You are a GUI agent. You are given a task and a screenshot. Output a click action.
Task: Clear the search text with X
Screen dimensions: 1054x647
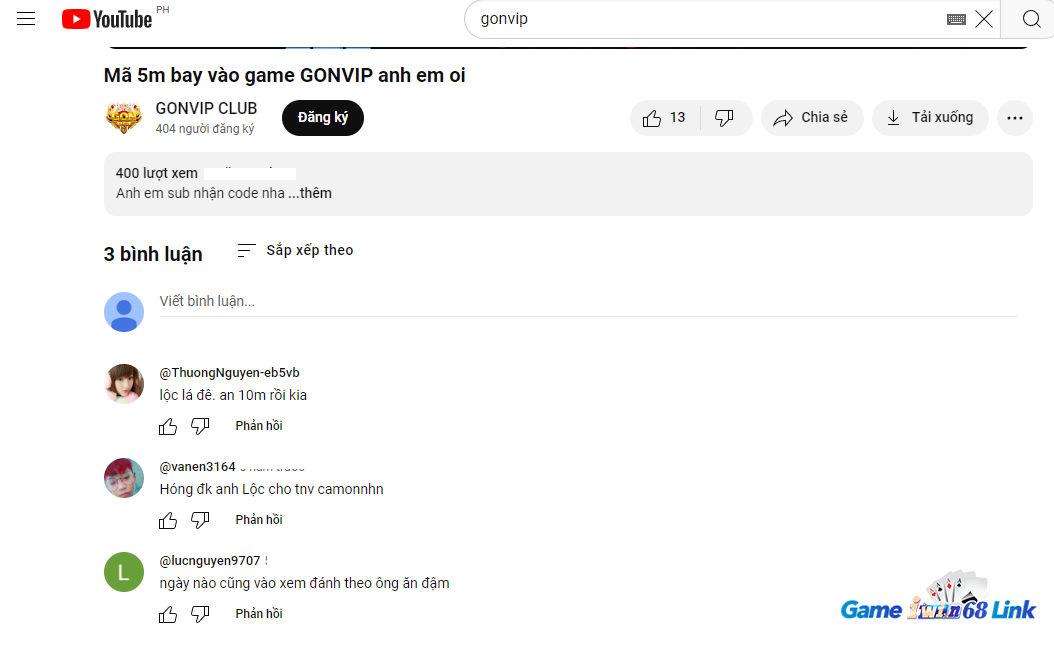coord(984,19)
